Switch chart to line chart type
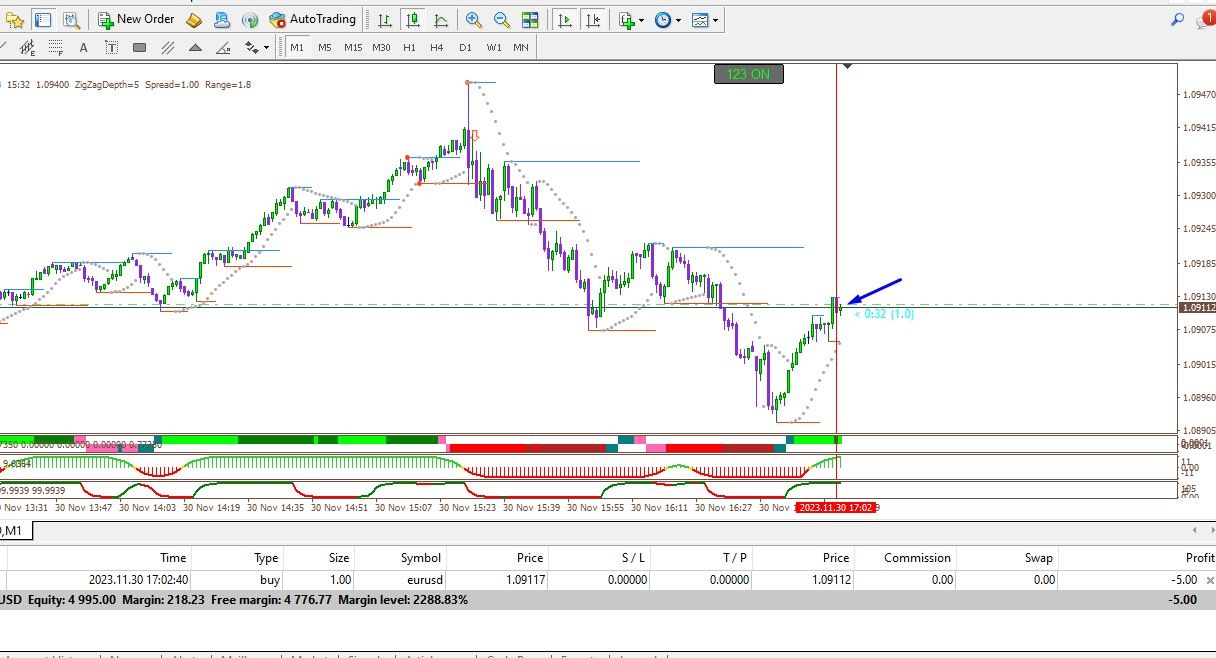The width and height of the screenshot is (1216, 658). tap(441, 19)
